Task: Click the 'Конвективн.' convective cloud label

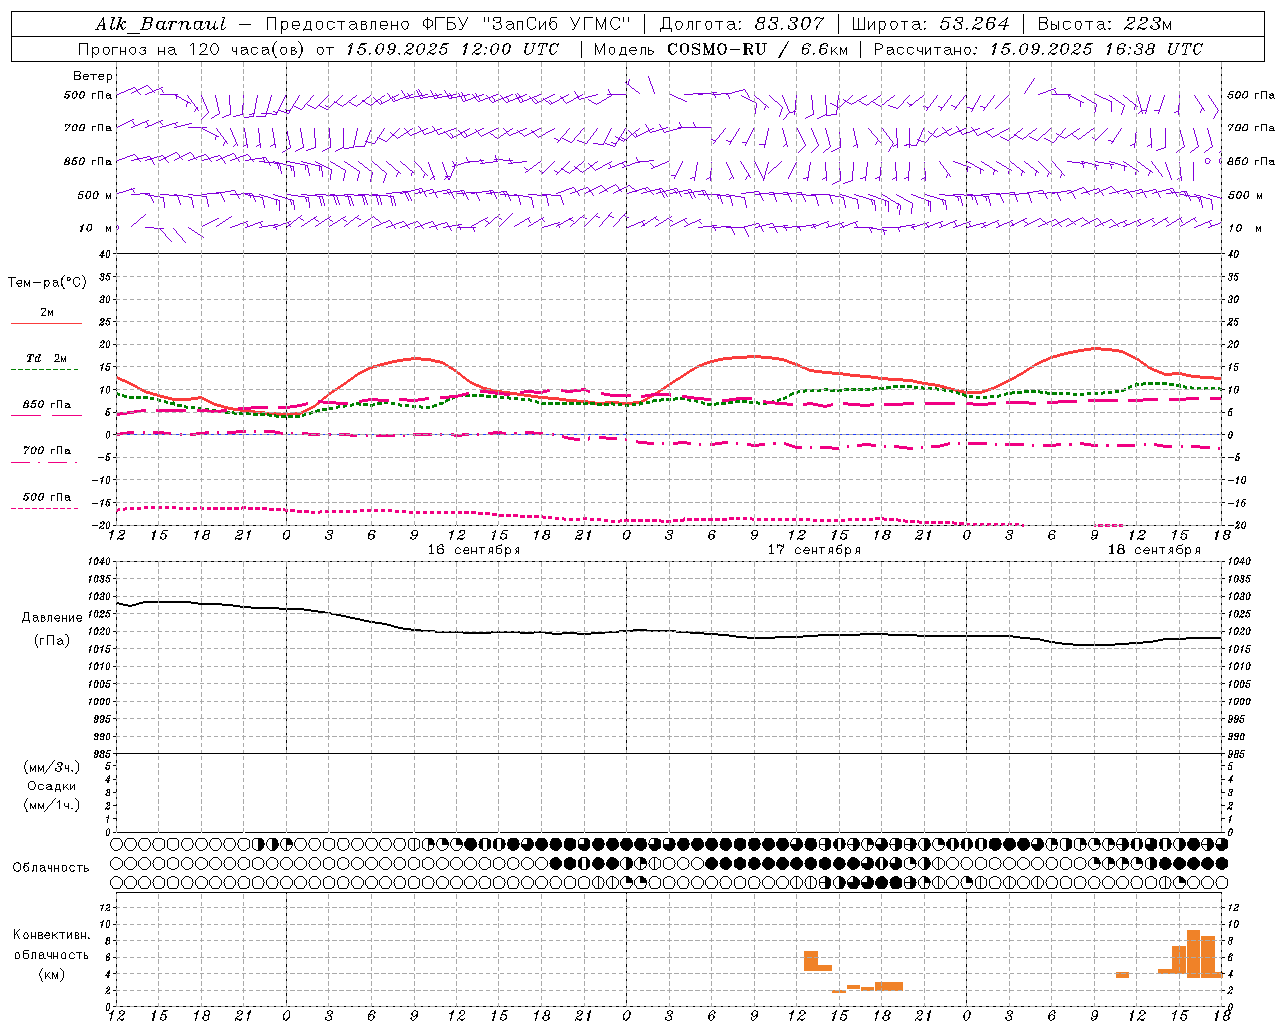Action: coord(52,935)
